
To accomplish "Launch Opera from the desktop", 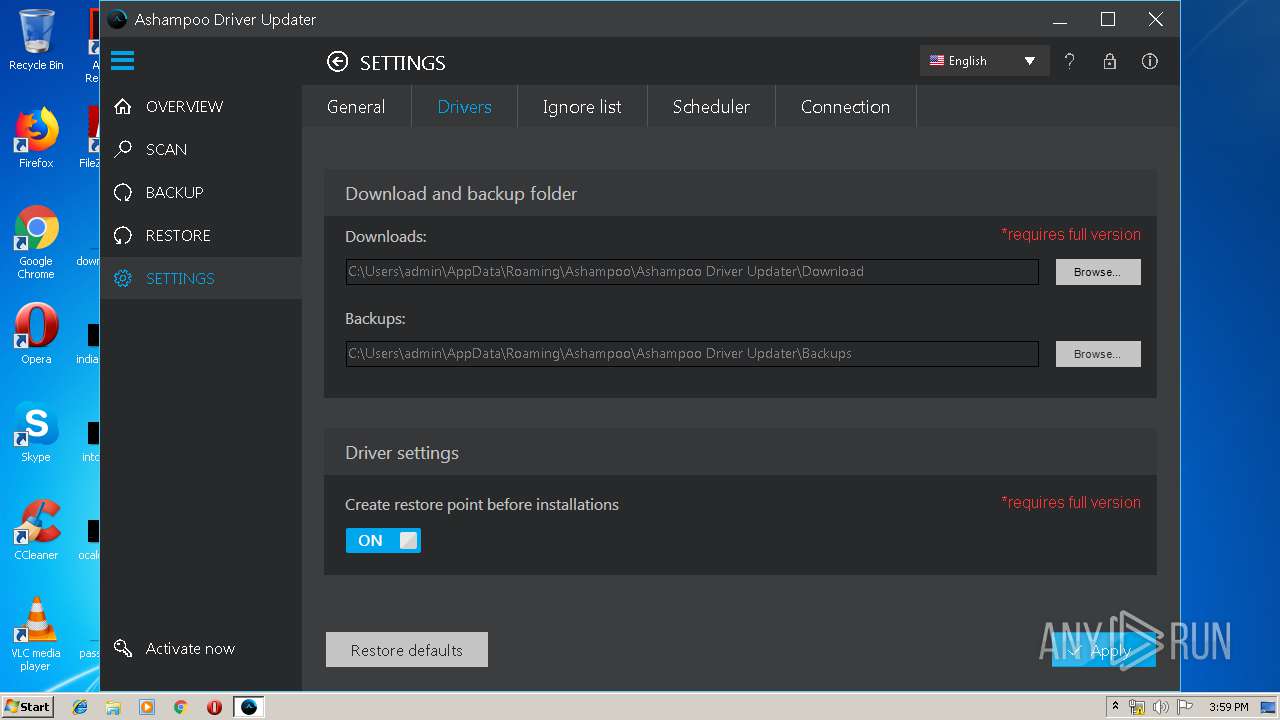I will (x=36, y=334).
